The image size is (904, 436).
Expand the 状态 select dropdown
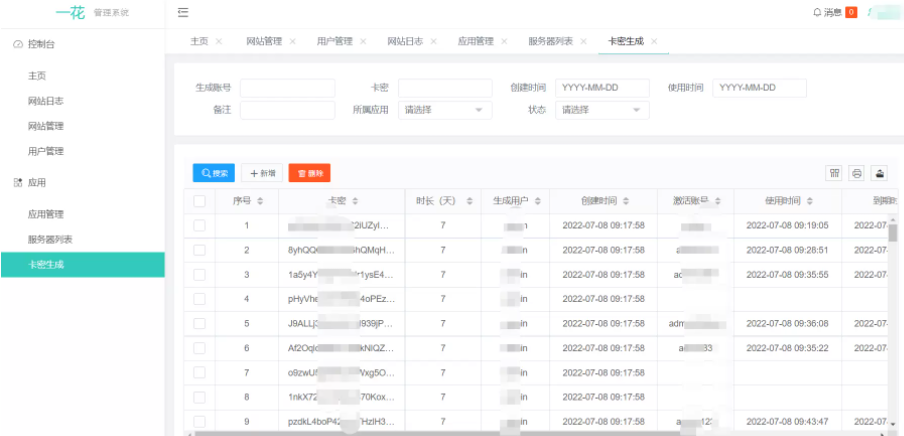coord(602,110)
